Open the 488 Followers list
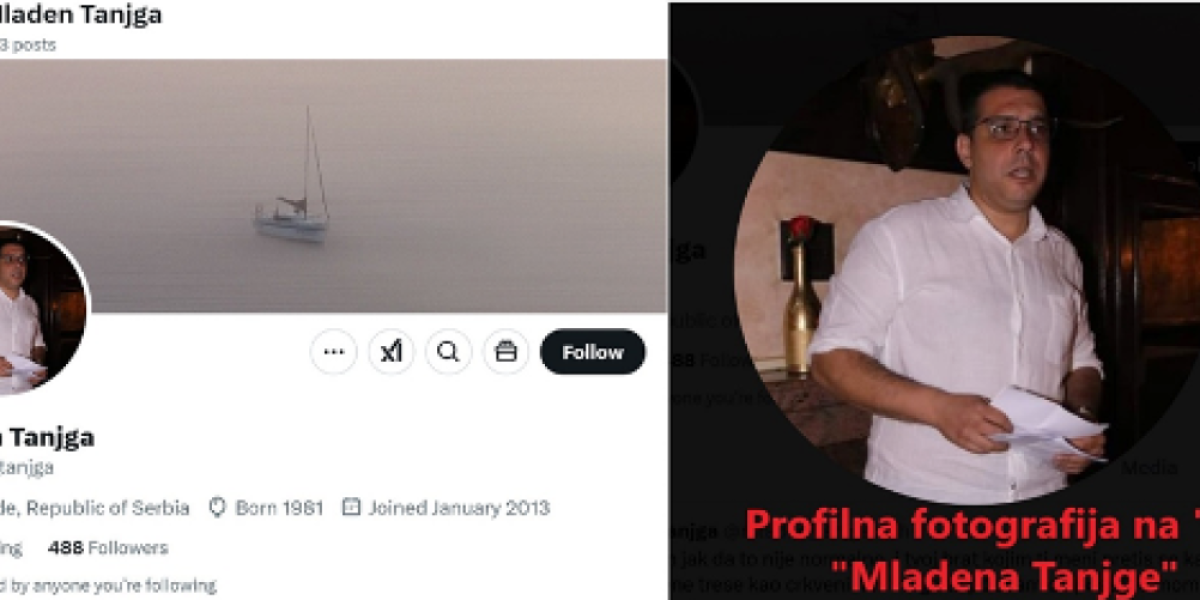This screenshot has width=1200, height=600. (x=108, y=548)
